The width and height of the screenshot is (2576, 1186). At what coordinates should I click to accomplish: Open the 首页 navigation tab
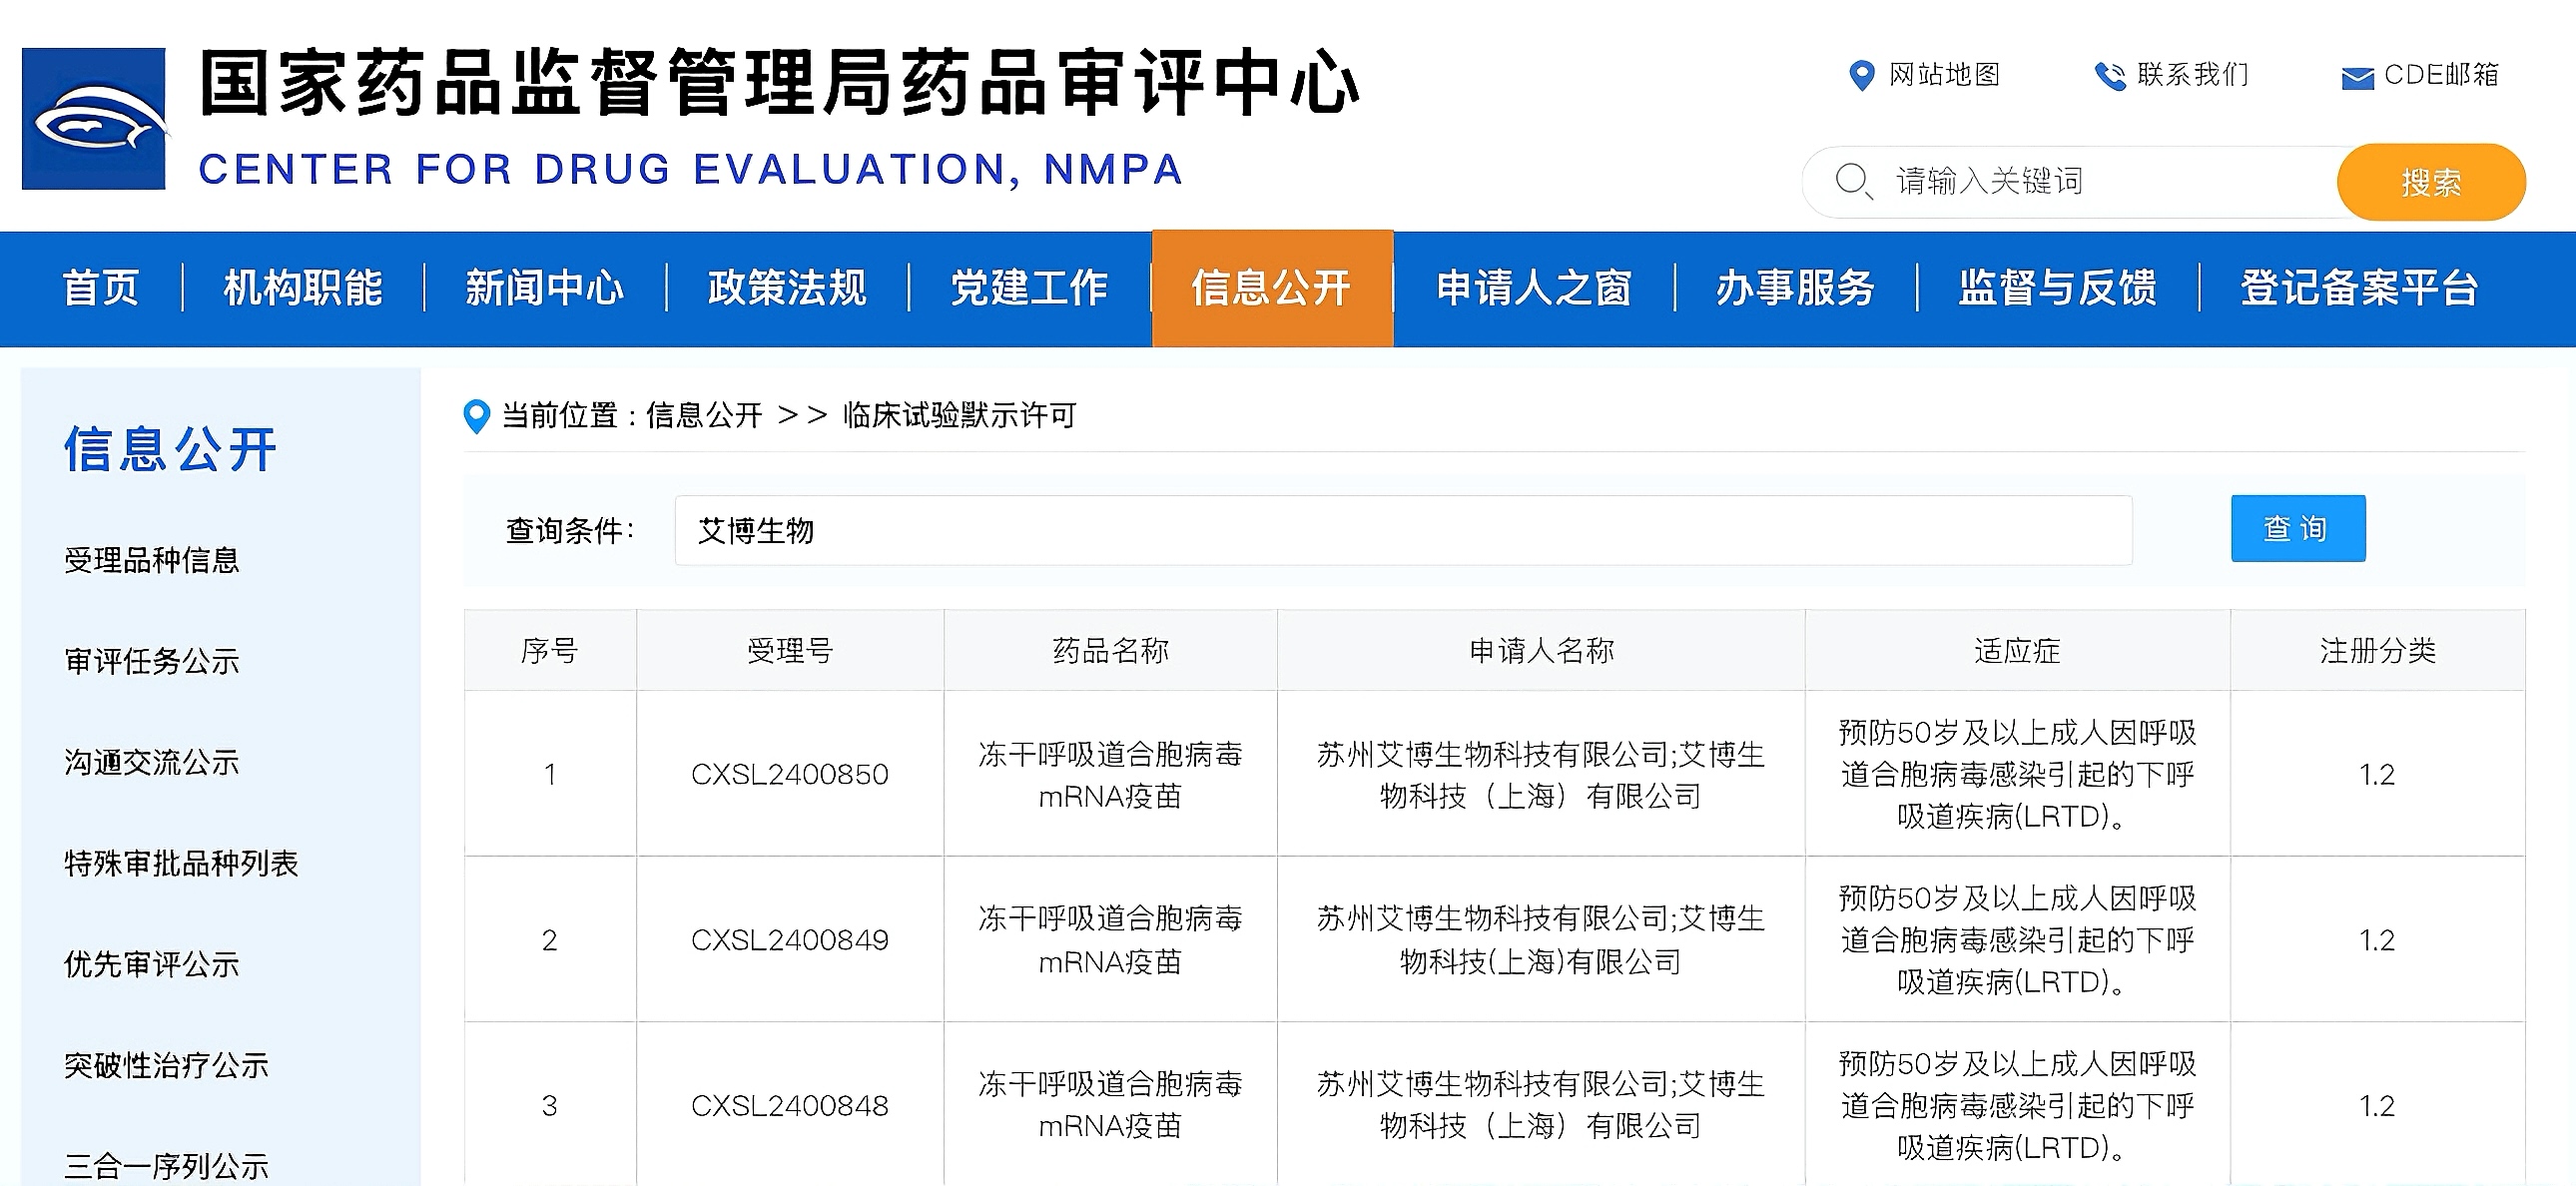coord(101,288)
